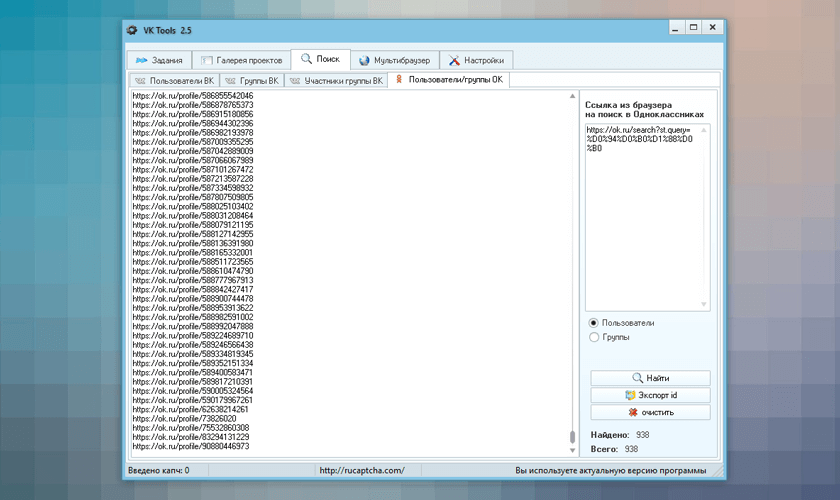Click profile link 75532860308
Image resolution: width=840 pixels, height=500 pixels.
point(191,428)
